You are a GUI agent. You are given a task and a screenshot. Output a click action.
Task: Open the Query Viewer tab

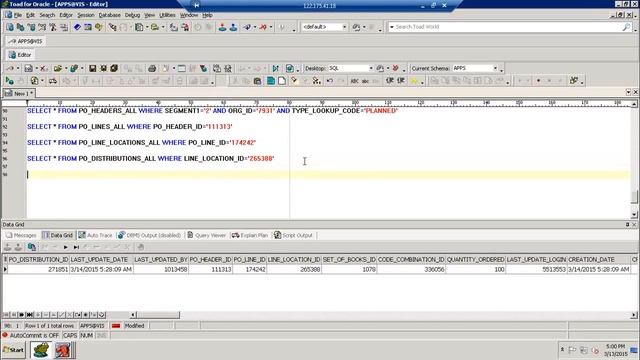pyautogui.click(x=207, y=236)
